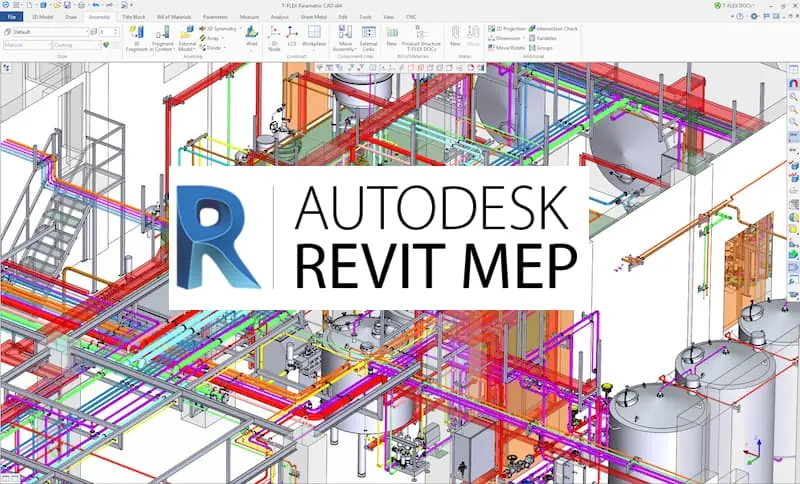Switch to the Title Block tab

pyautogui.click(x=134, y=17)
